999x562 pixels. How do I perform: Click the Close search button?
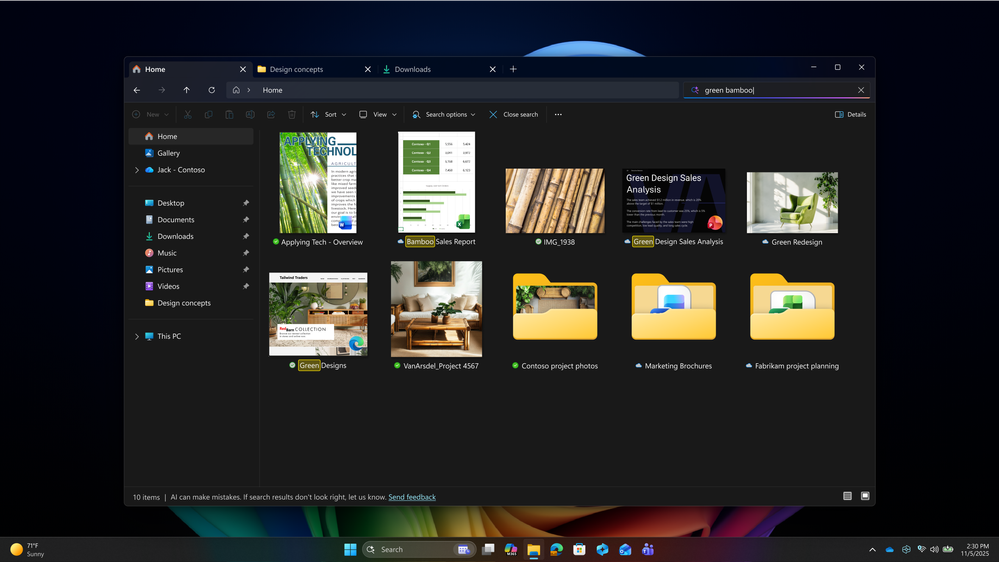pyautogui.click(x=513, y=115)
